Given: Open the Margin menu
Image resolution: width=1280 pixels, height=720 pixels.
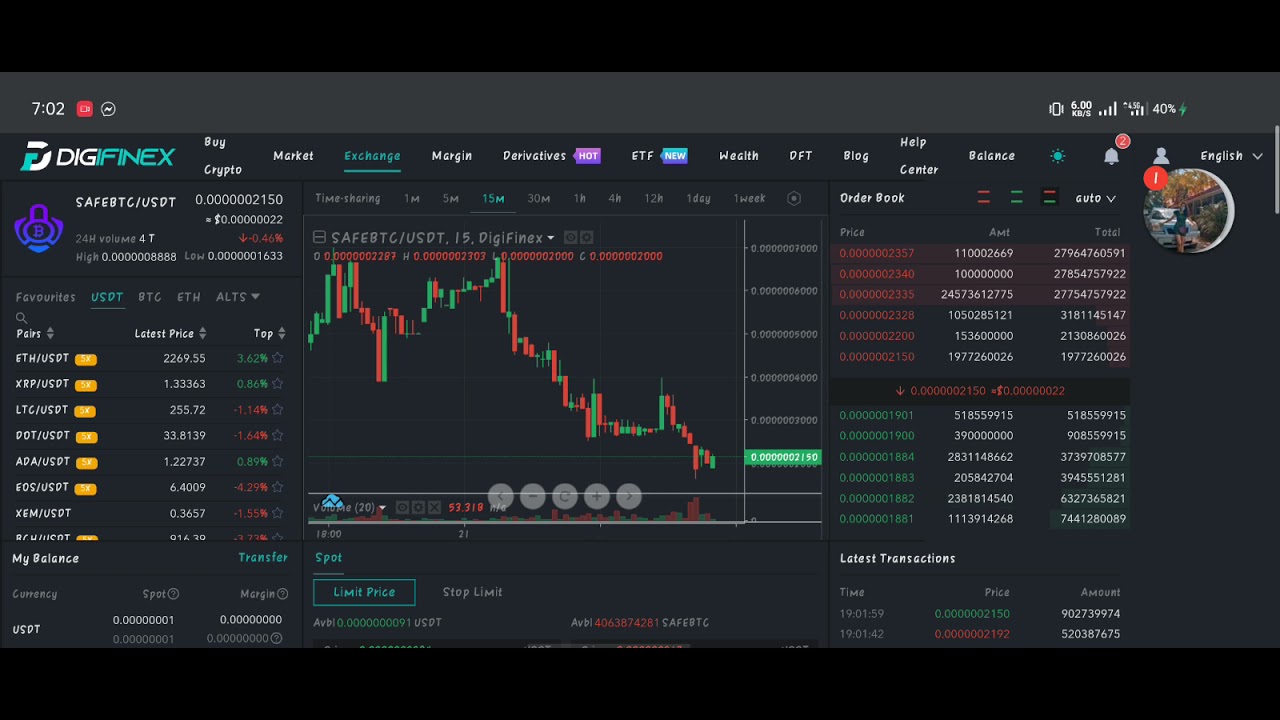Looking at the screenshot, I should [x=452, y=156].
